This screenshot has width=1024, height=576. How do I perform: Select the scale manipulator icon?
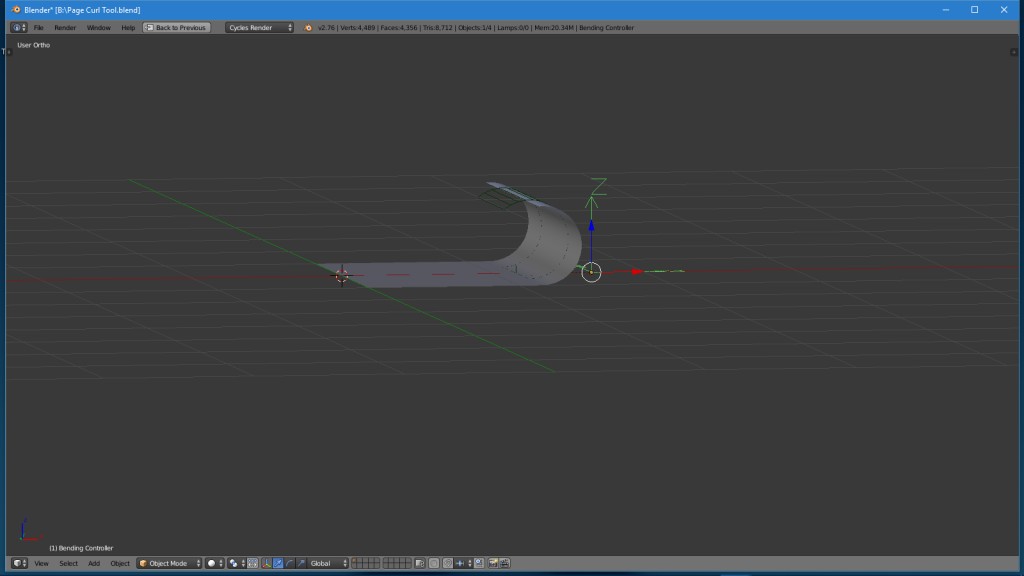302,562
